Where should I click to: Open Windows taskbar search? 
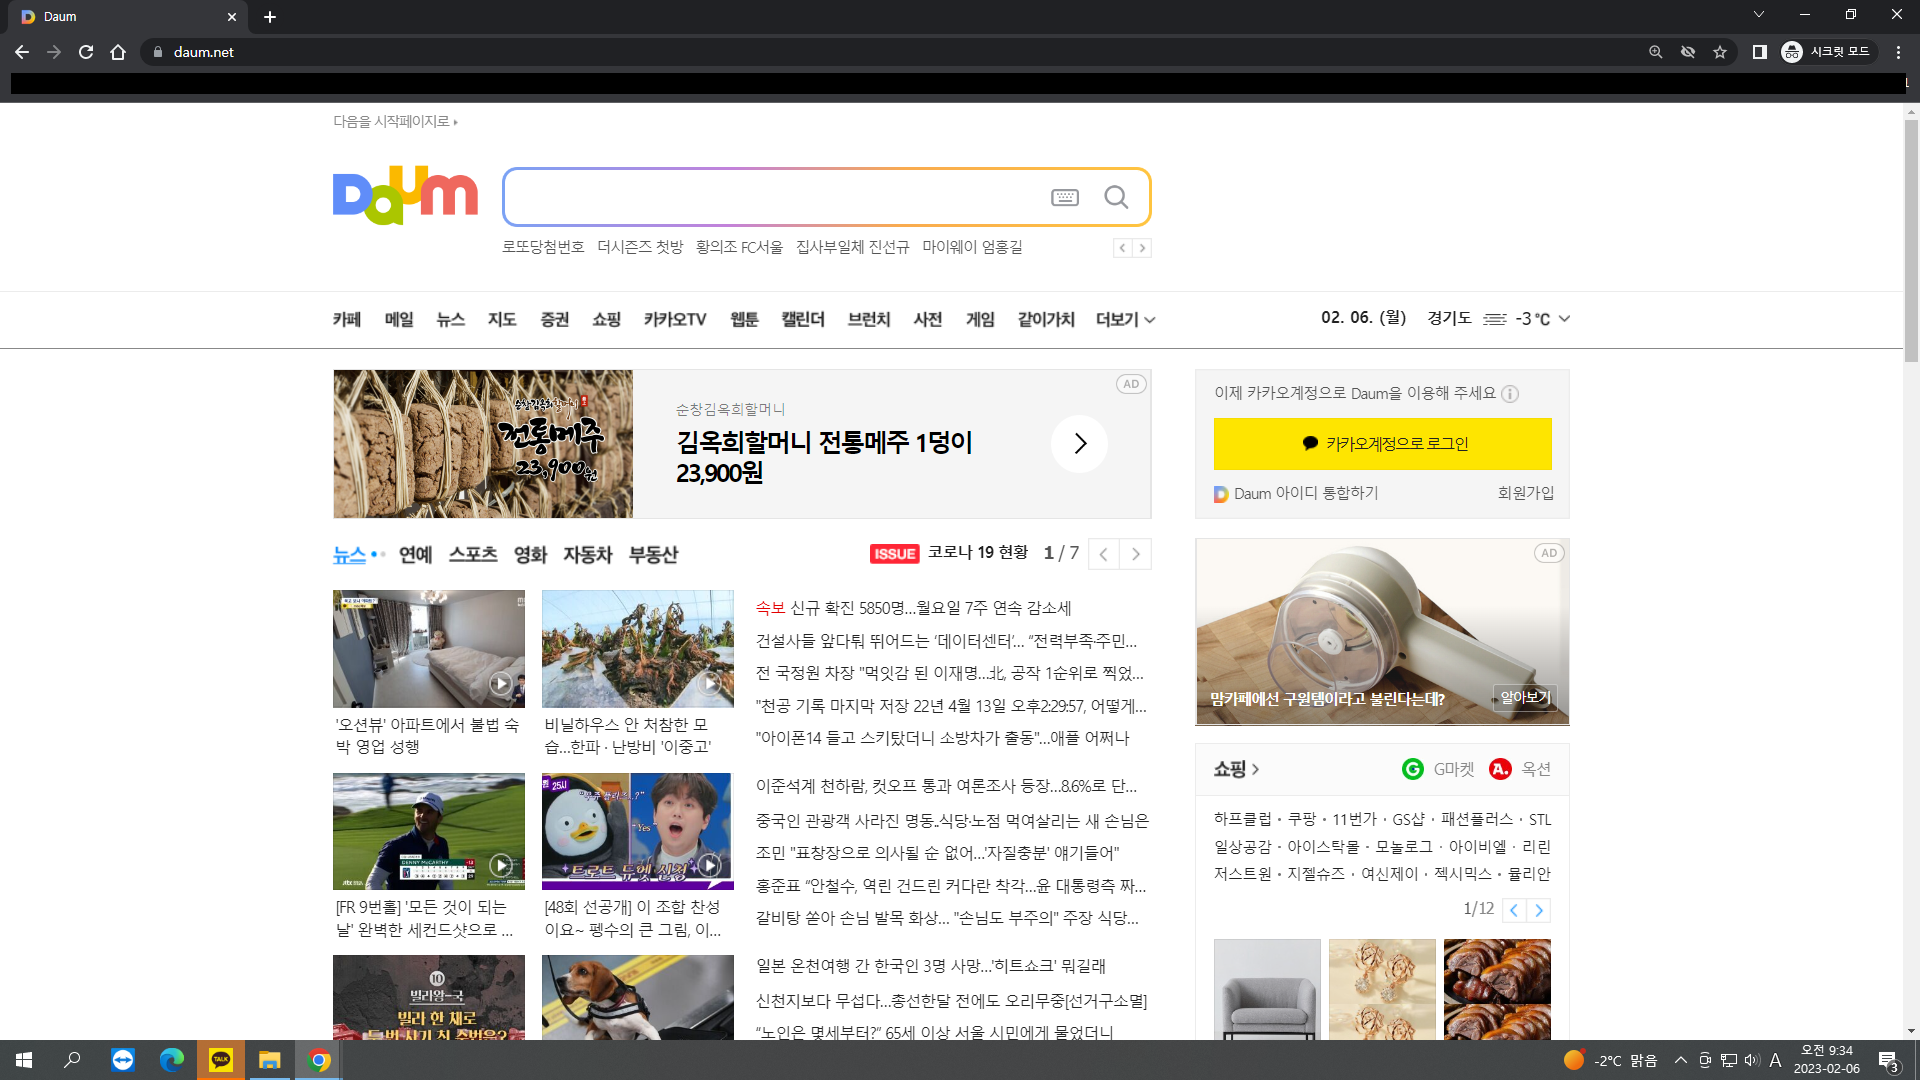click(x=72, y=1060)
